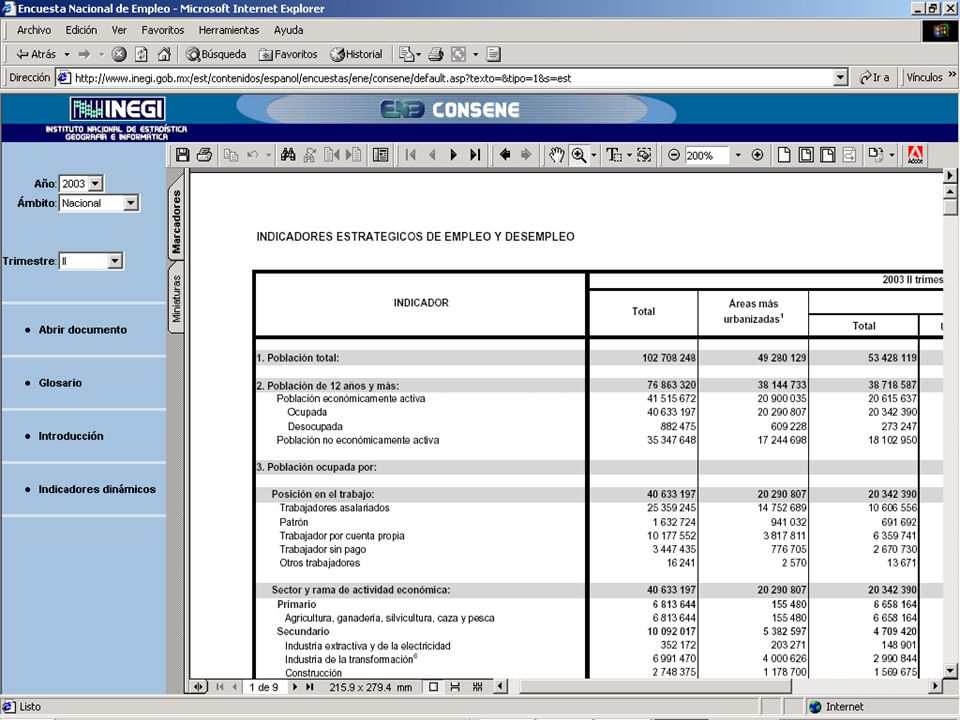Viewport: 960px width, 720px height.
Task: Click the IE Refresh button
Action: pyautogui.click(x=141, y=54)
